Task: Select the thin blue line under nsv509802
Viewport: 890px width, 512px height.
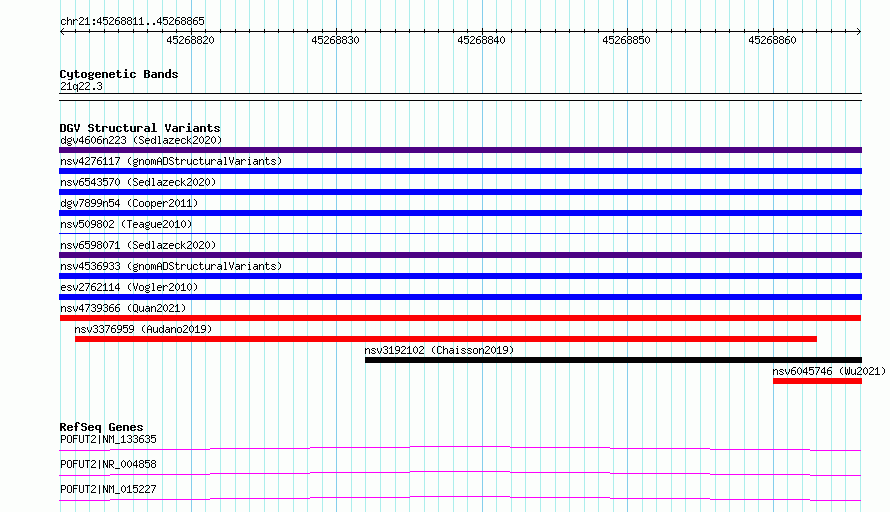Action: tap(460, 233)
